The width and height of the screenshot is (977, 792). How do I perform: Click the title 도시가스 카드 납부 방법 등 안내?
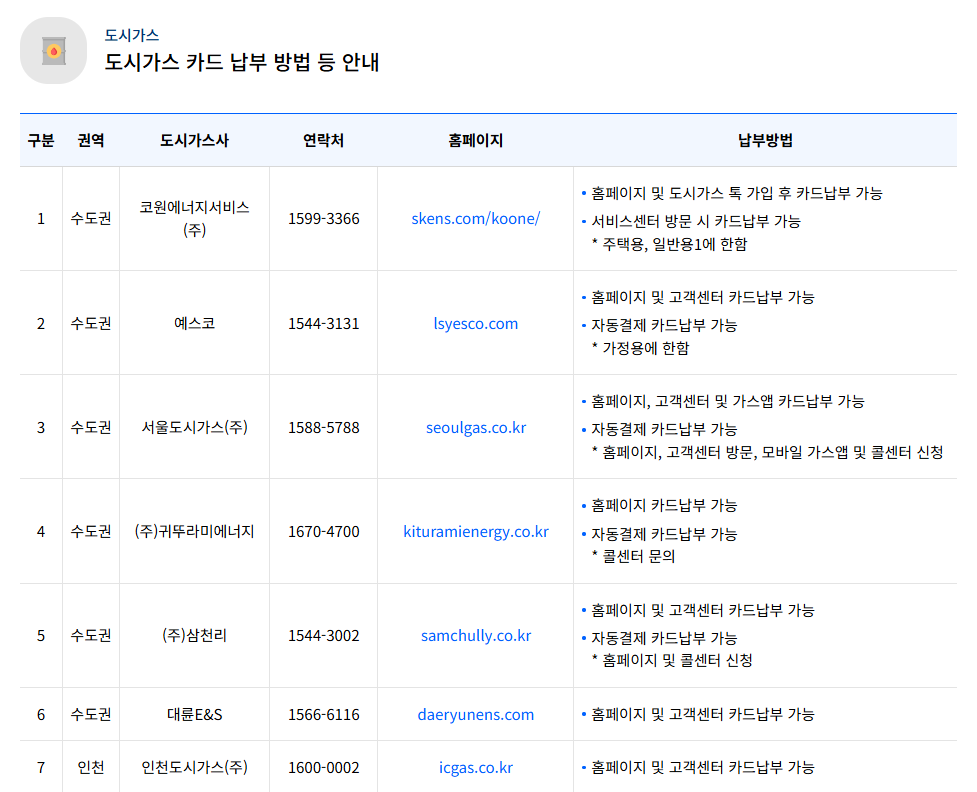coord(242,62)
